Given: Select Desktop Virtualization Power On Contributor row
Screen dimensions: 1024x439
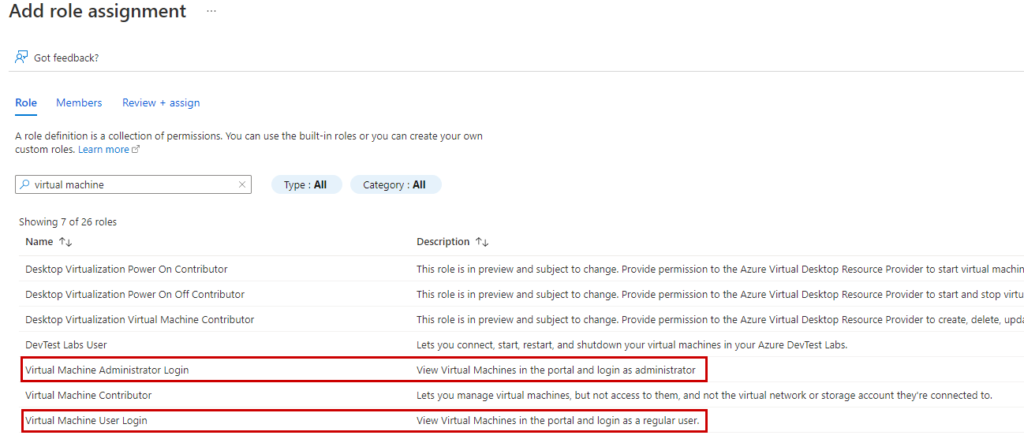Looking at the screenshot, I should pyautogui.click(x=126, y=269).
